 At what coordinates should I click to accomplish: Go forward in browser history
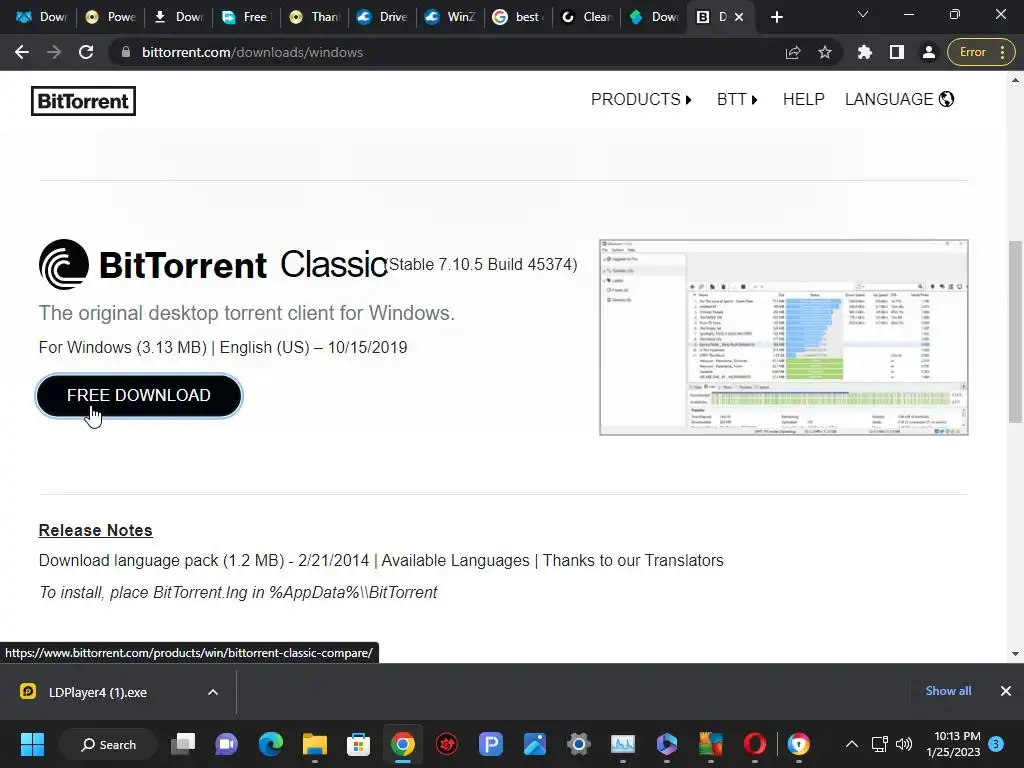[x=54, y=52]
